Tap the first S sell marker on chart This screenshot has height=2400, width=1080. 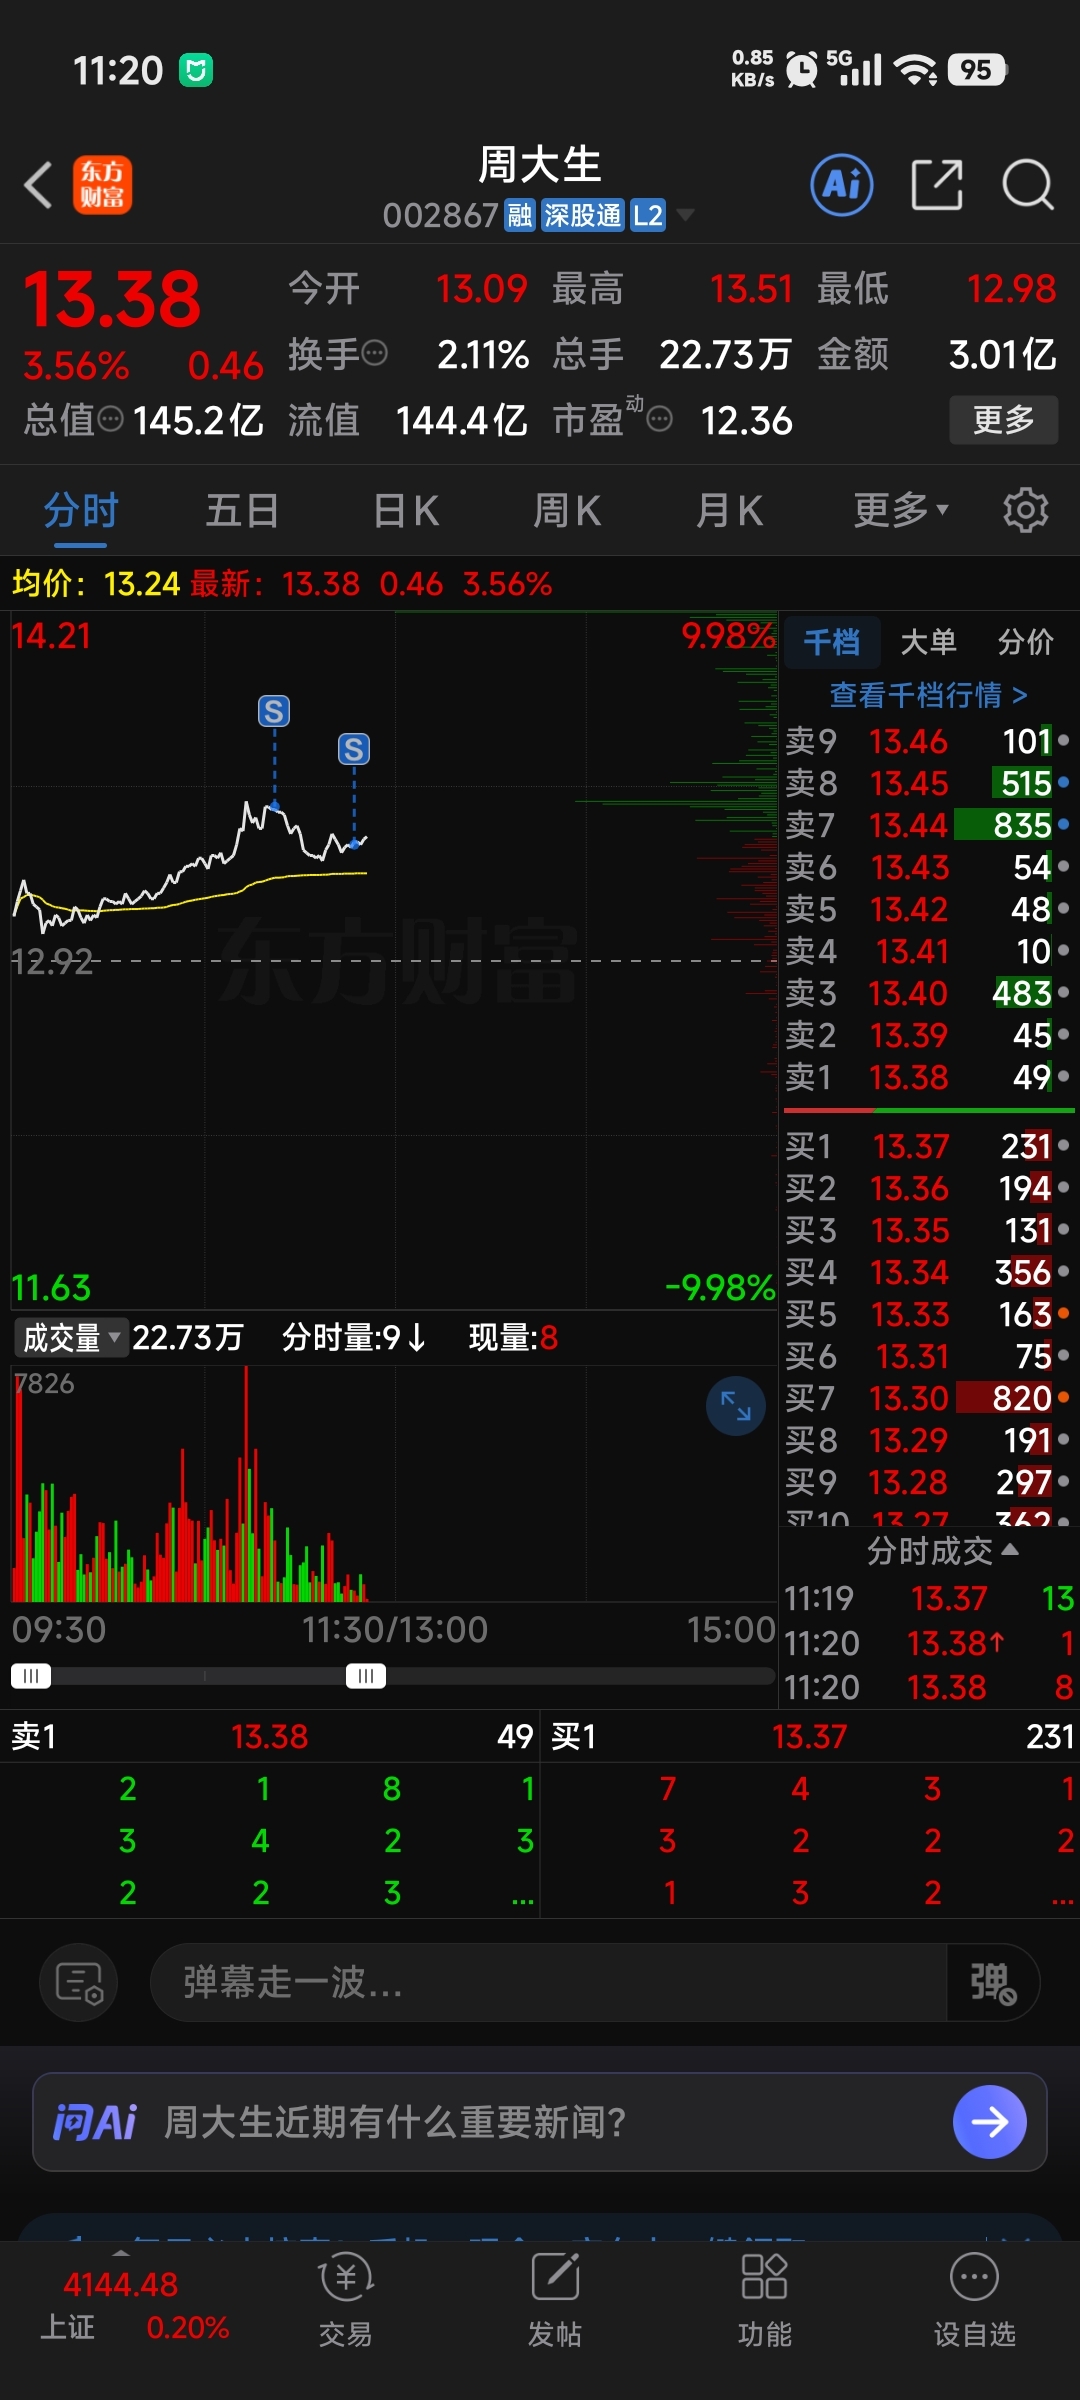[274, 711]
